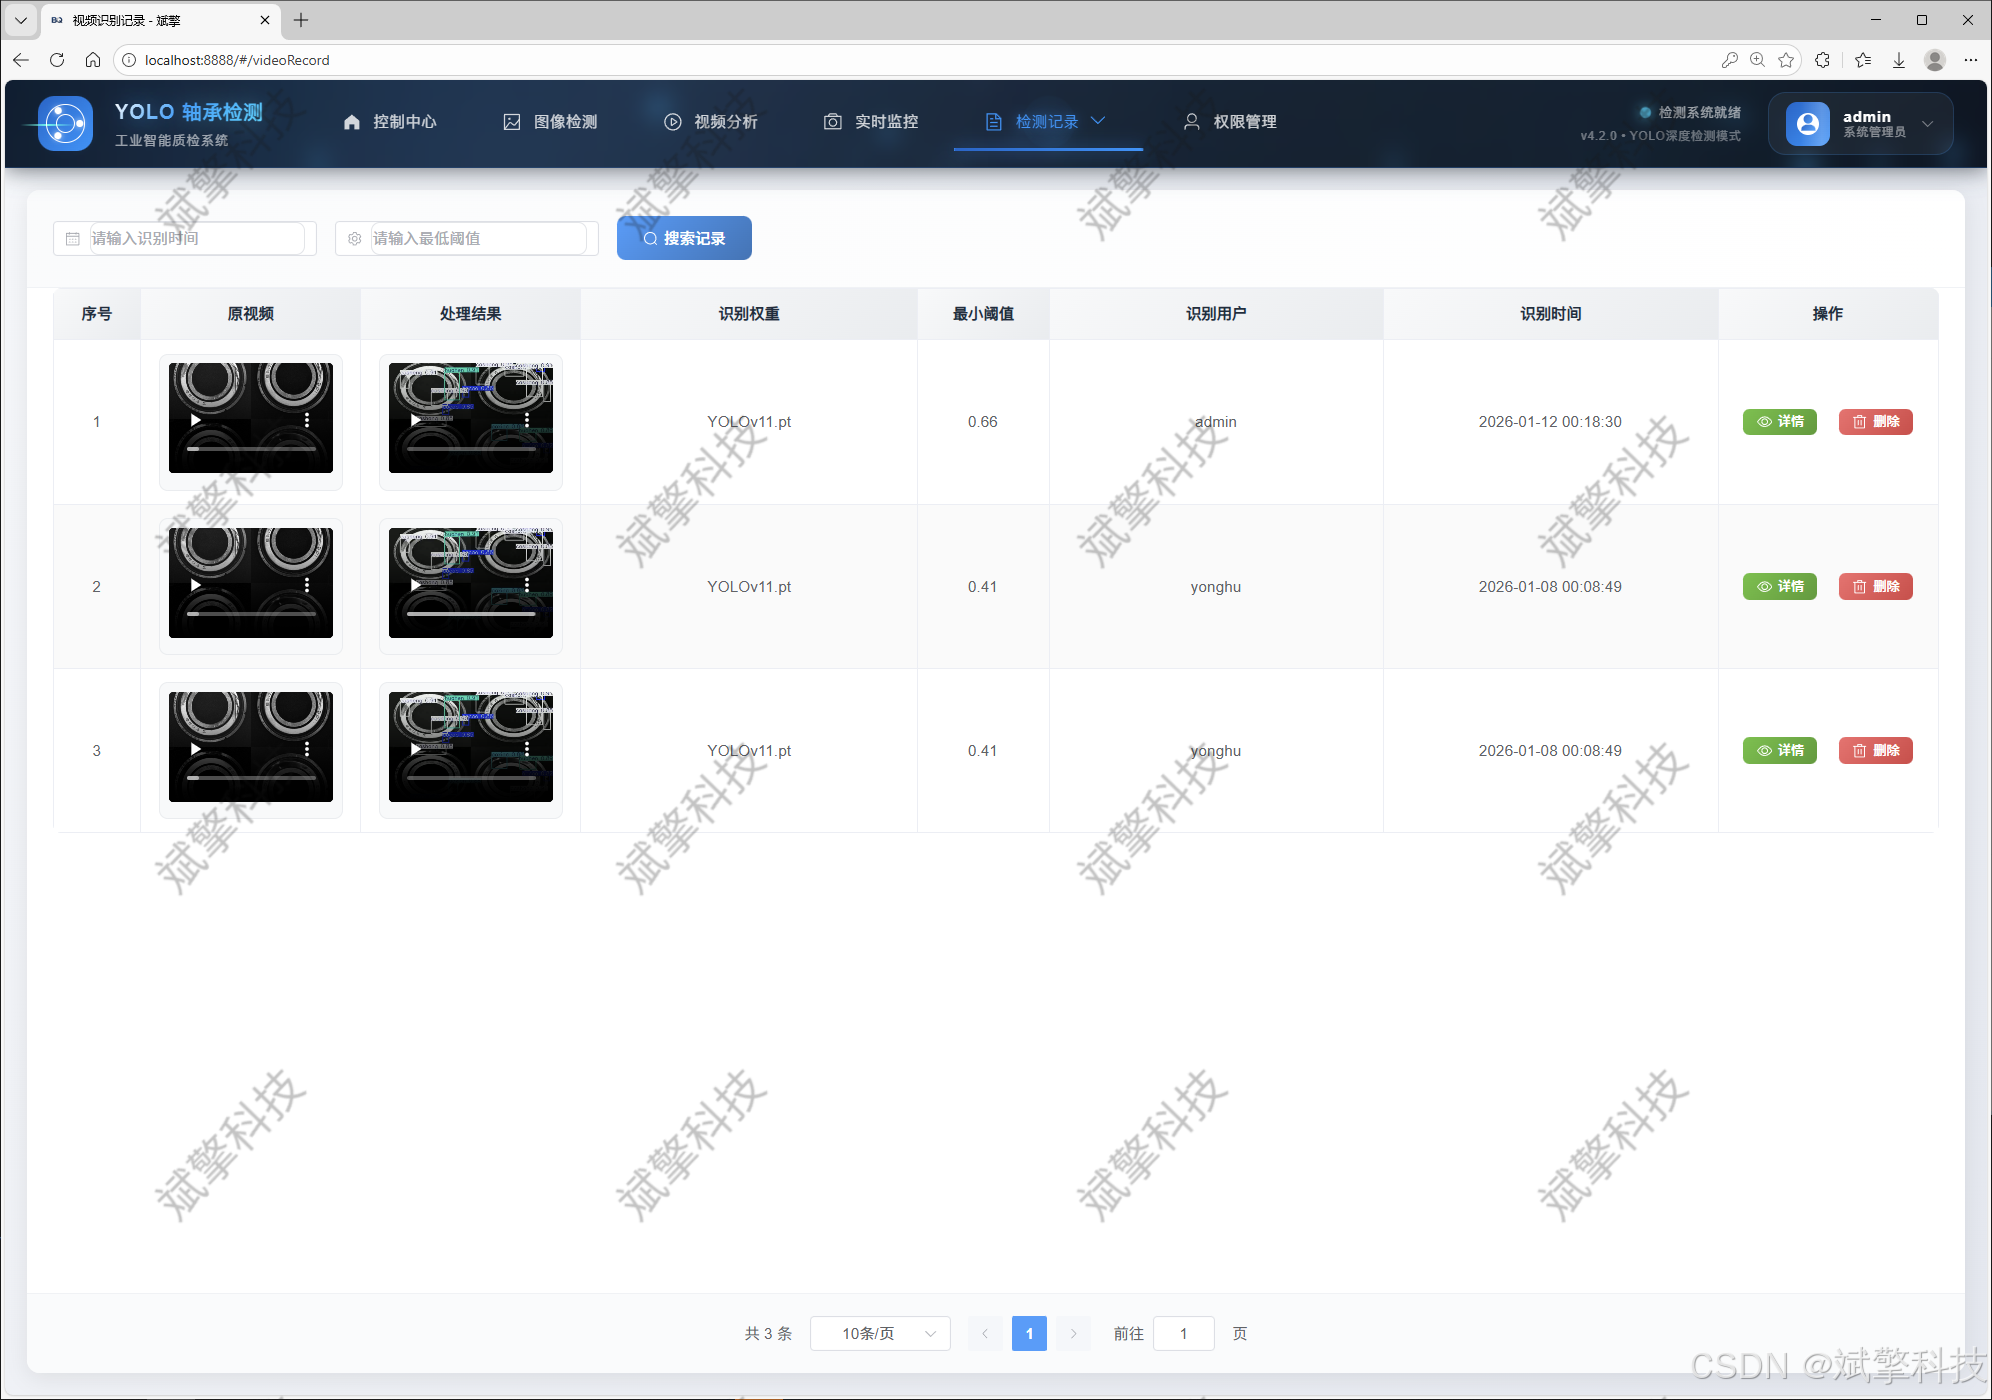Click browser refresh icon
This screenshot has height=1400, width=1992.
point(57,60)
